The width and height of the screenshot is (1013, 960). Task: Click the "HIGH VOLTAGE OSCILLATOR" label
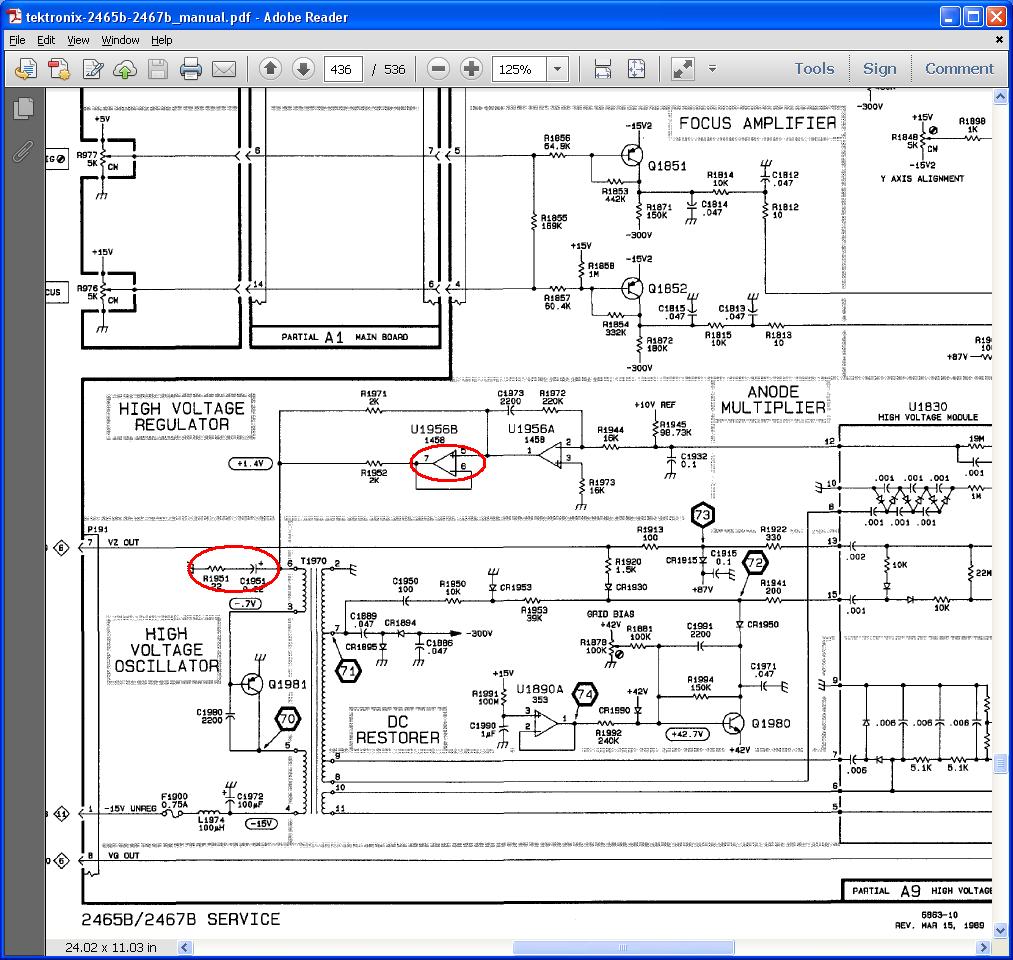point(166,650)
